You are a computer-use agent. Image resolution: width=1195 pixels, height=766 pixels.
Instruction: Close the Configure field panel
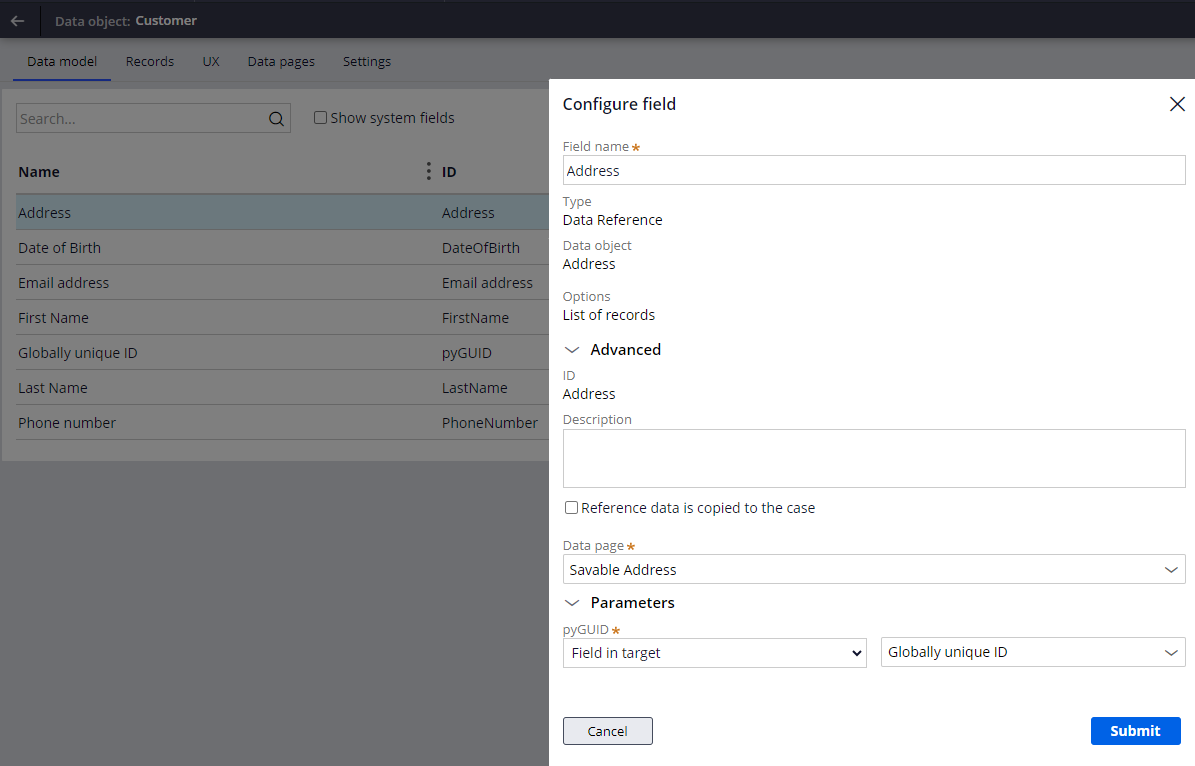pos(1177,104)
